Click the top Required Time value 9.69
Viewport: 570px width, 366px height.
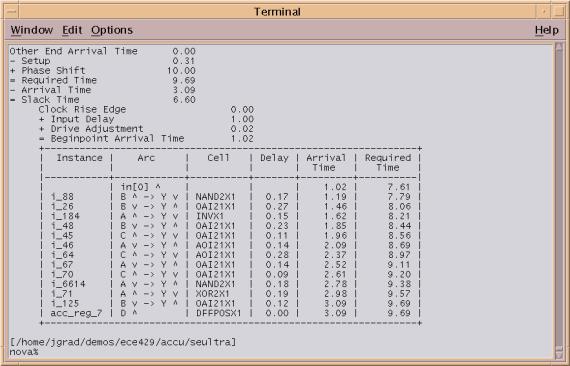point(184,80)
